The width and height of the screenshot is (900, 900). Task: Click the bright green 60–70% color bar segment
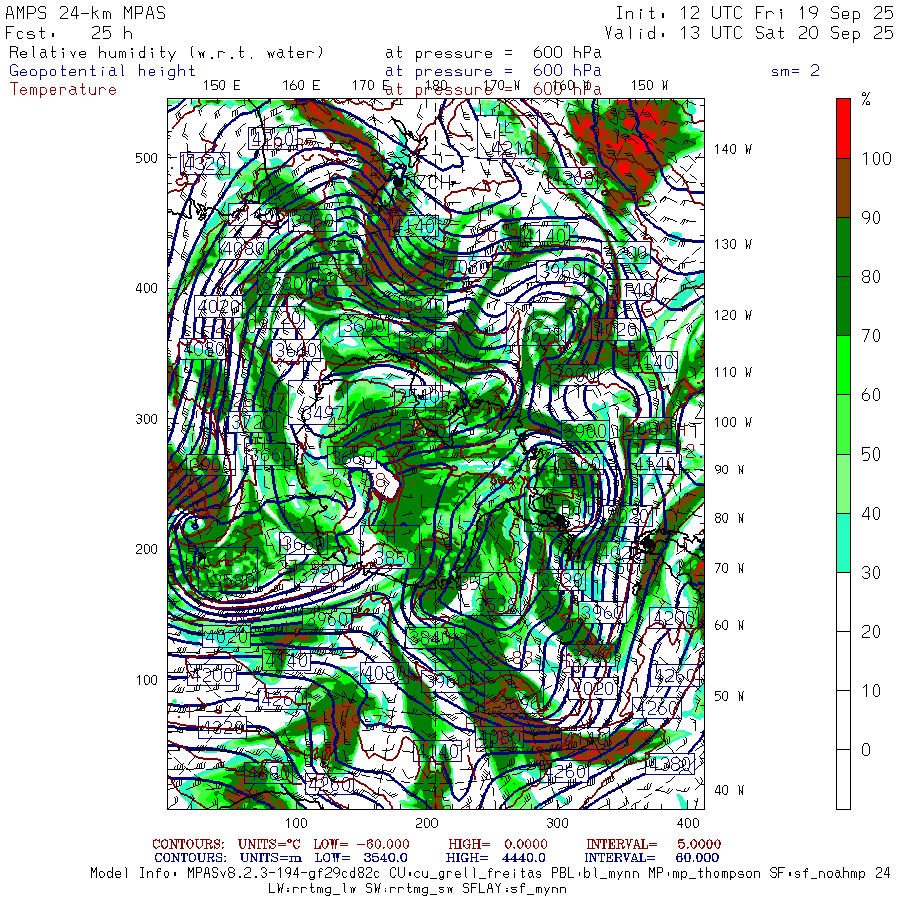[x=843, y=365]
